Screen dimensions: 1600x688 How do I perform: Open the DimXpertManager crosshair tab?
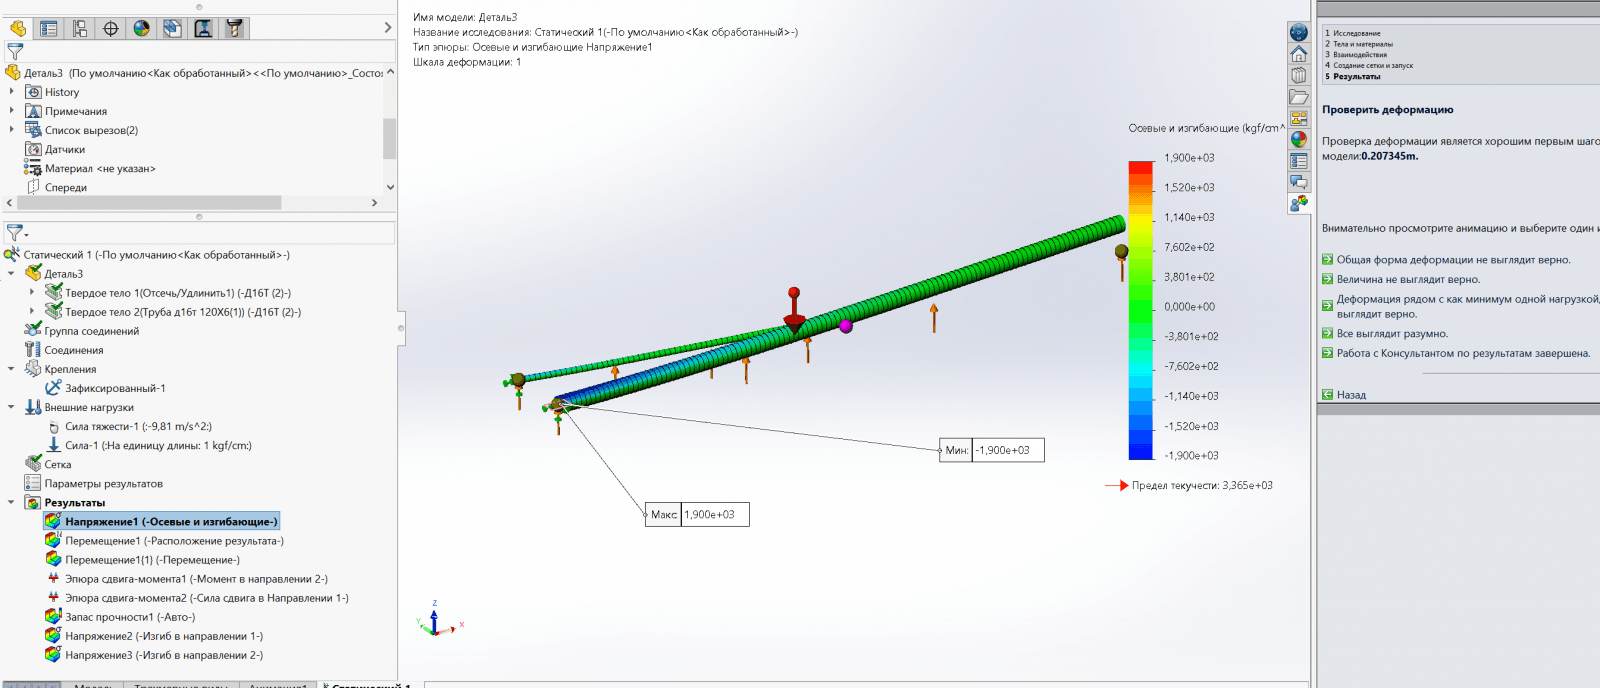coord(111,28)
